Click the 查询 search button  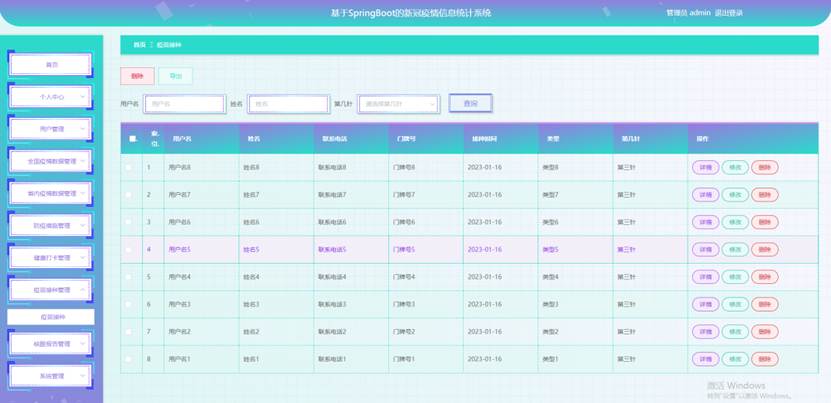click(471, 103)
